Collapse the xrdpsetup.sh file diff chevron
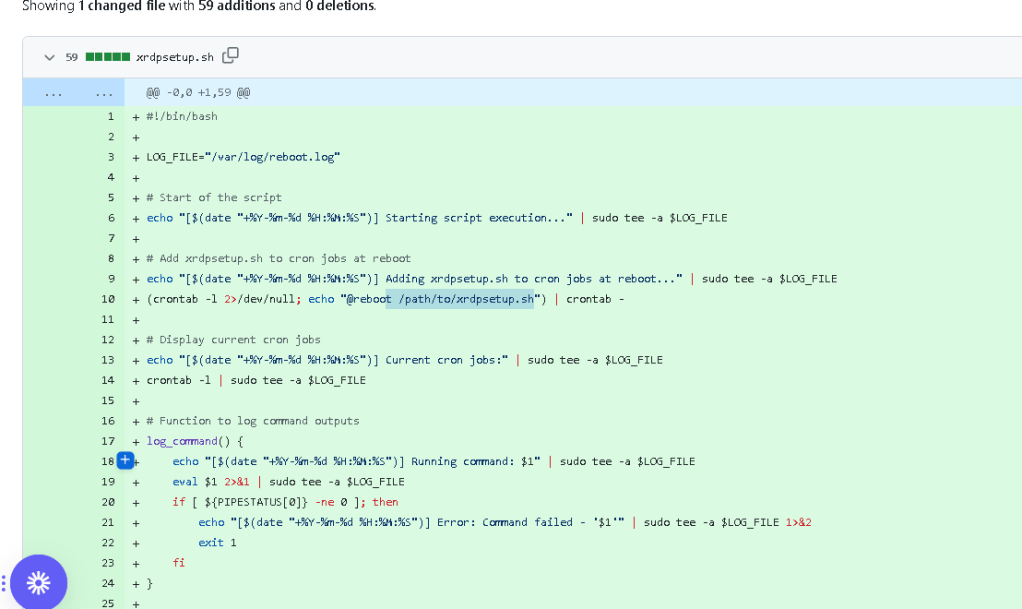 tap(50, 57)
